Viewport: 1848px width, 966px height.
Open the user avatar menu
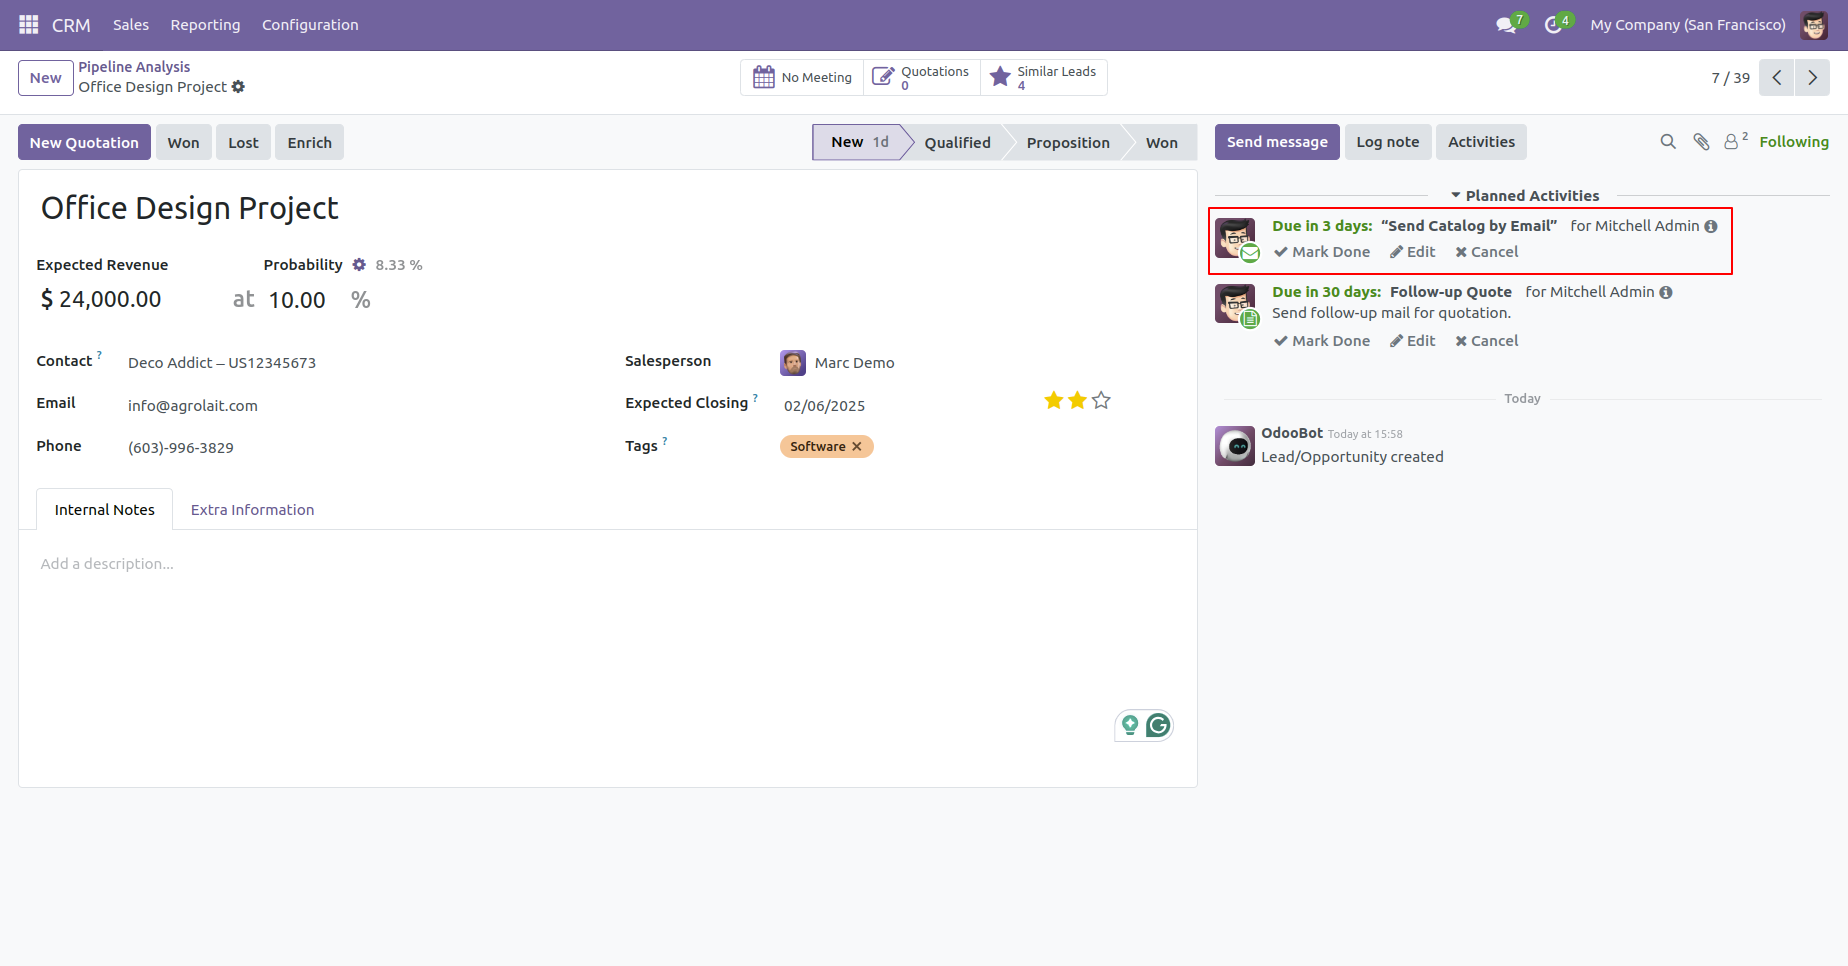[1814, 25]
